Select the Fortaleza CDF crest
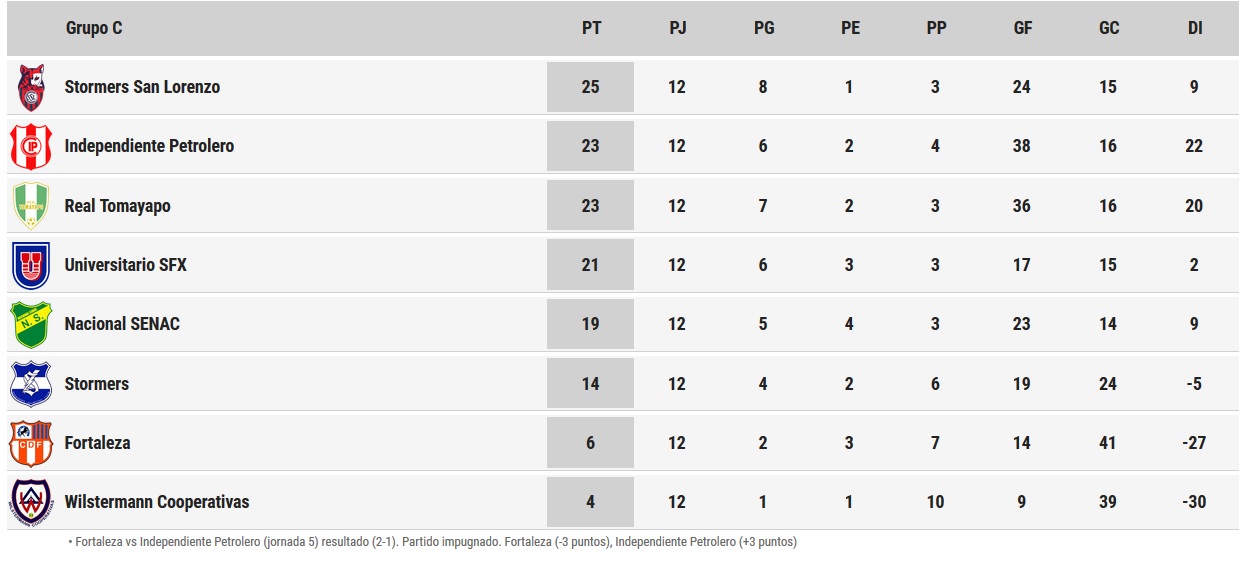 coord(31,443)
